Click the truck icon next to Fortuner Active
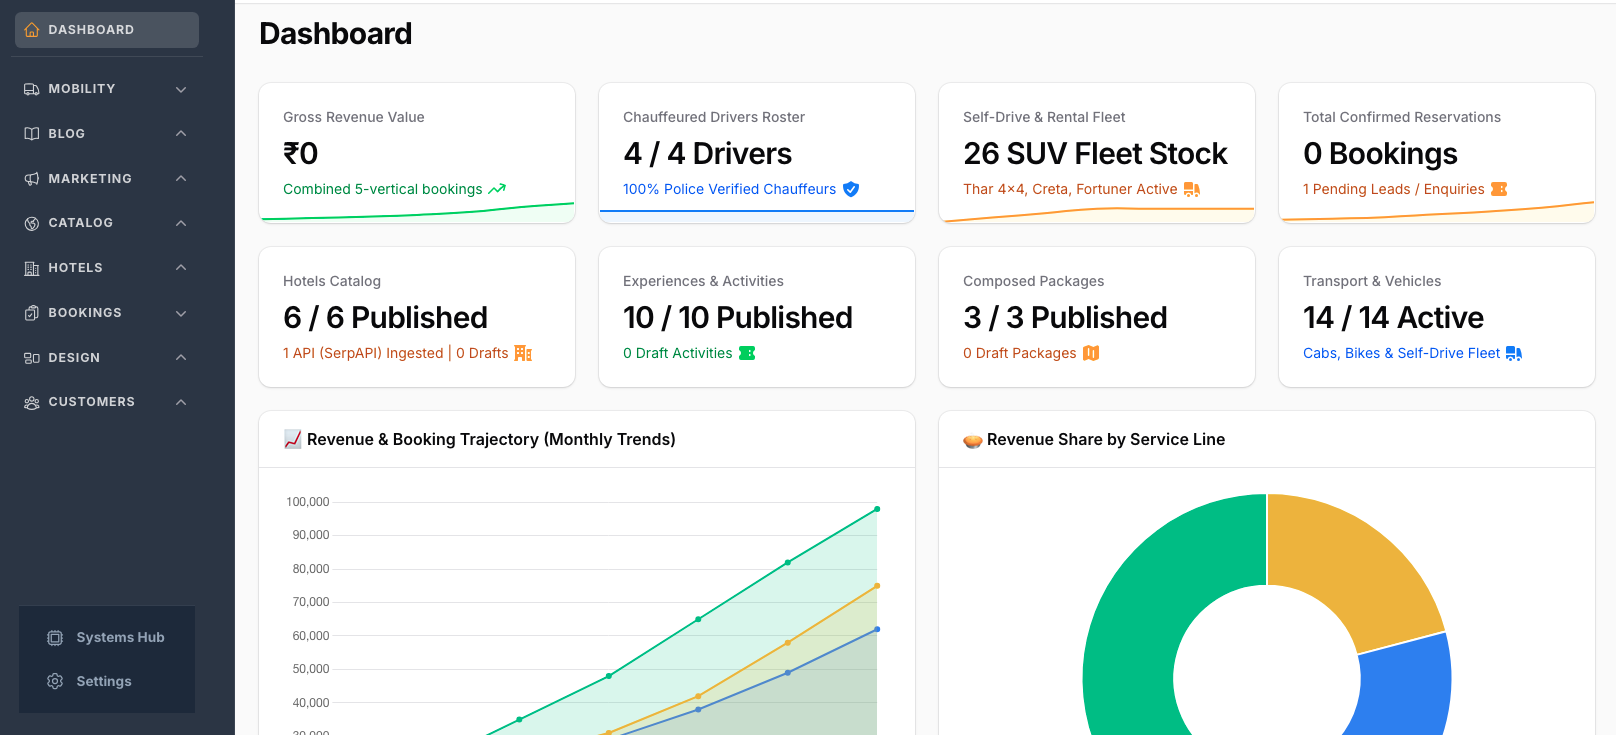This screenshot has width=1616, height=735. pyautogui.click(x=1192, y=189)
